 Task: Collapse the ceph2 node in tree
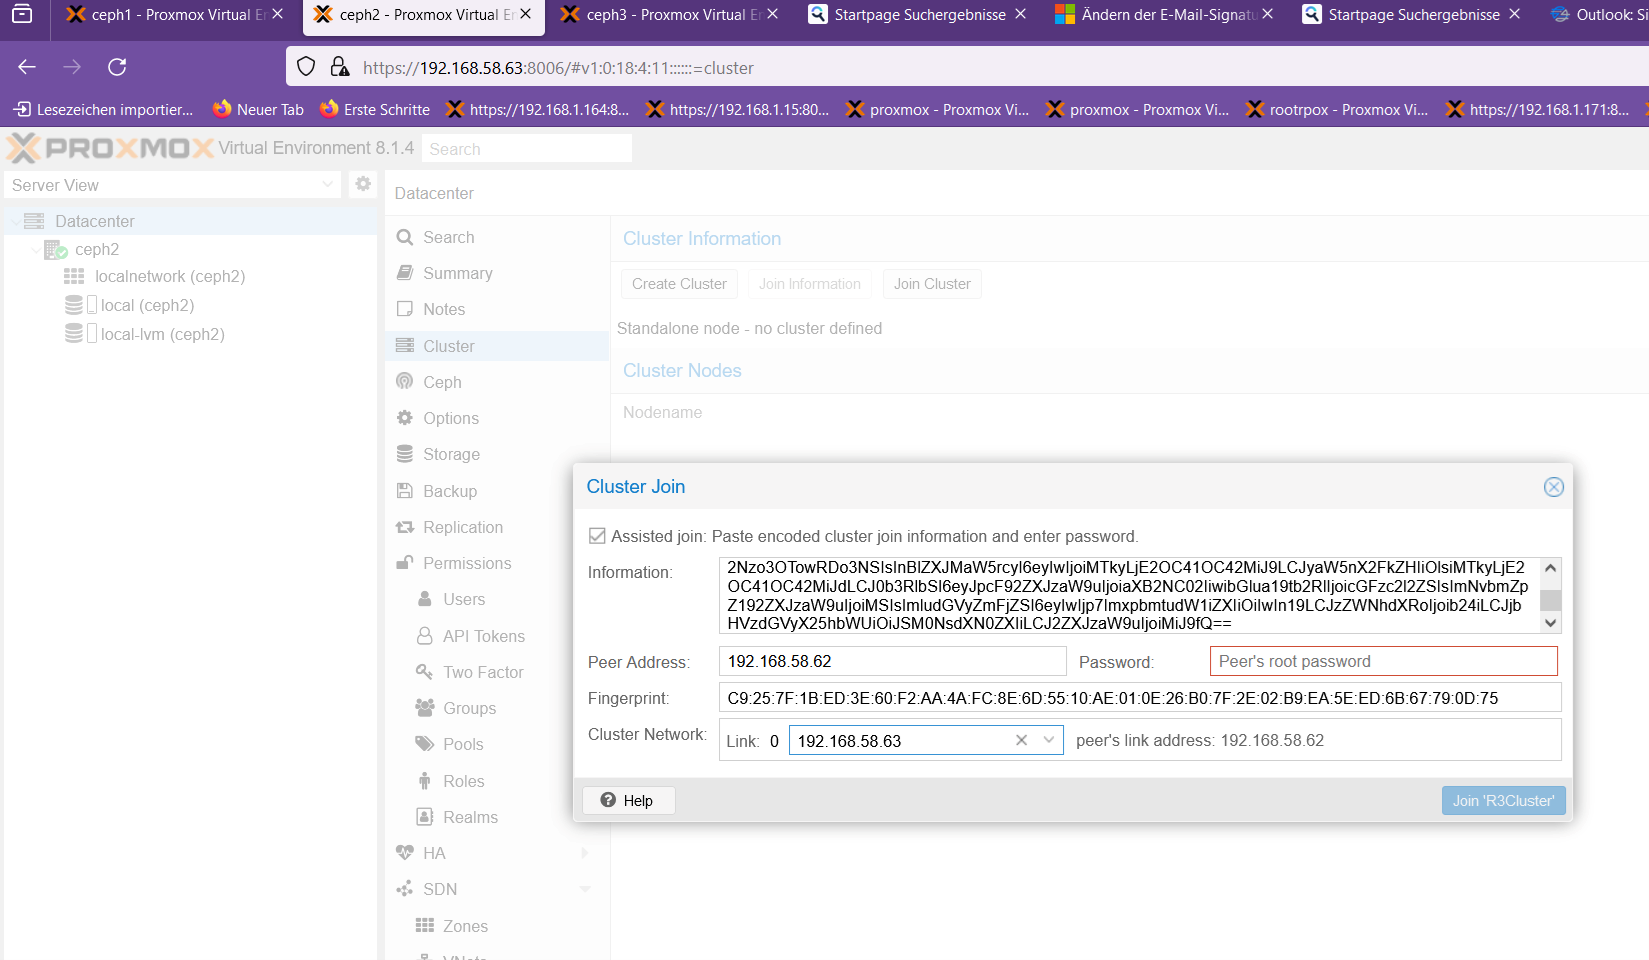click(37, 249)
